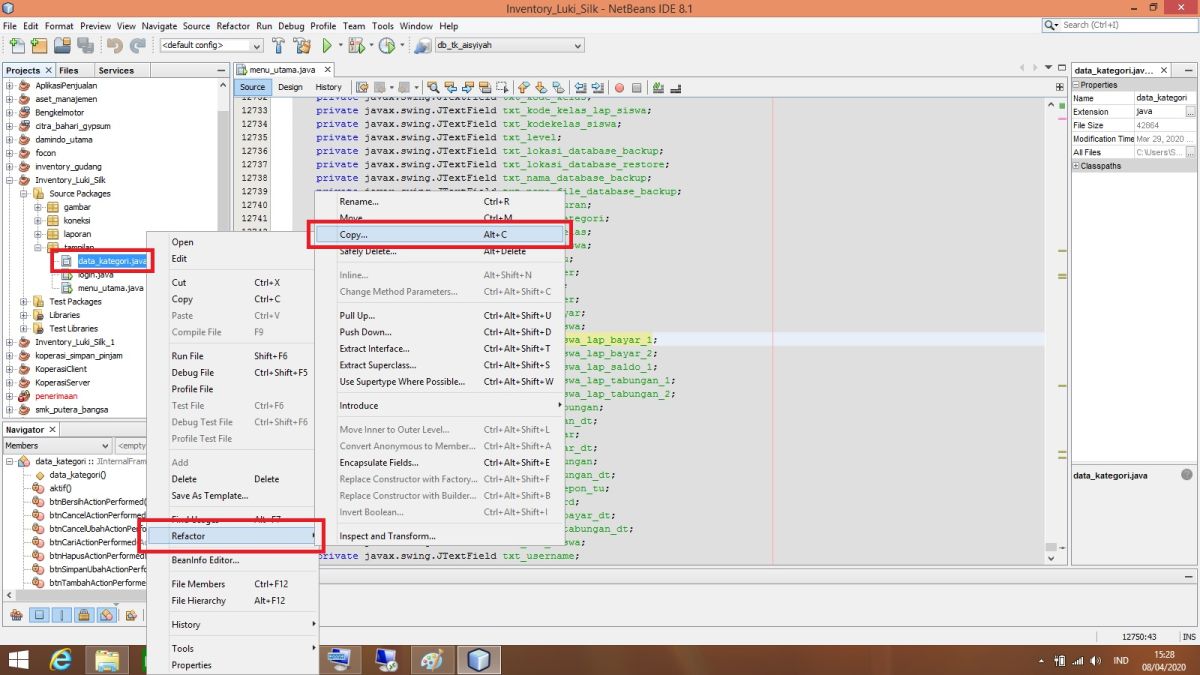Expand the AplikasiPenjualan project node
Screen dimensions: 1200x675
10,86
